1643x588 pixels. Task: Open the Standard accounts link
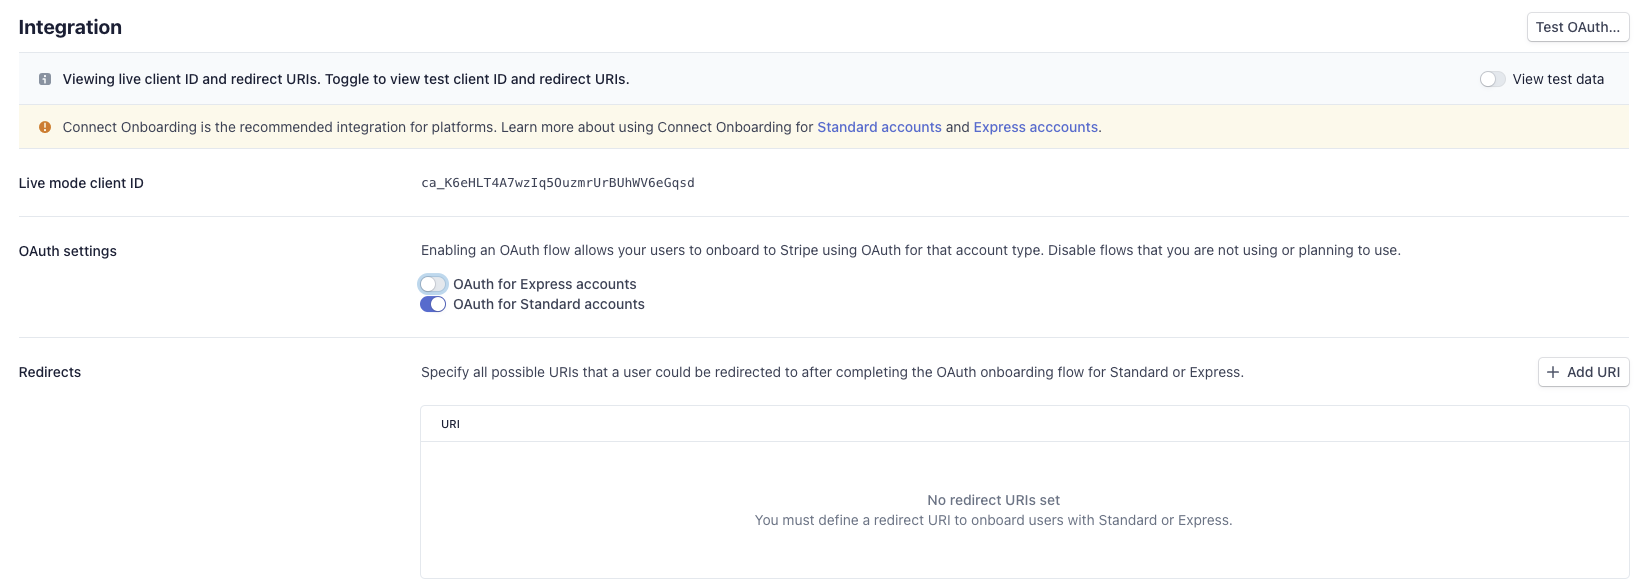pyautogui.click(x=879, y=127)
